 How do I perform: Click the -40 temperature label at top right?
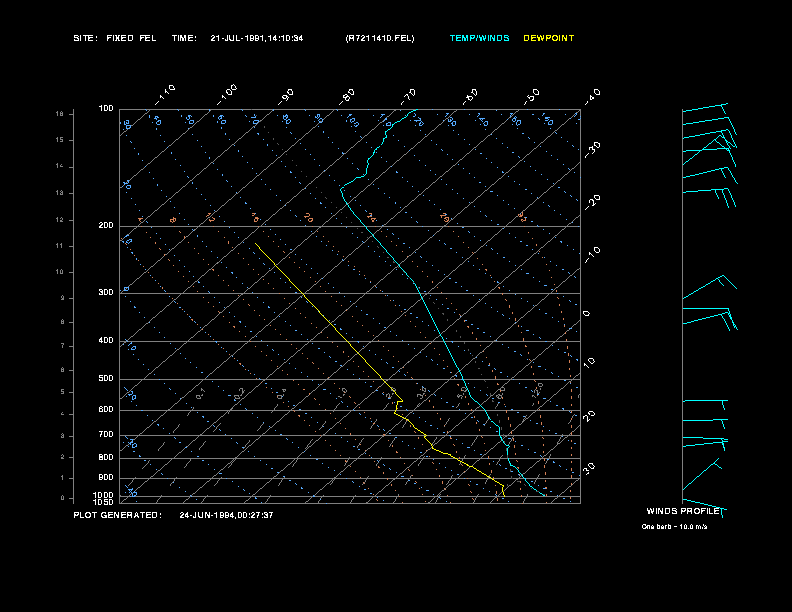tap(592, 95)
